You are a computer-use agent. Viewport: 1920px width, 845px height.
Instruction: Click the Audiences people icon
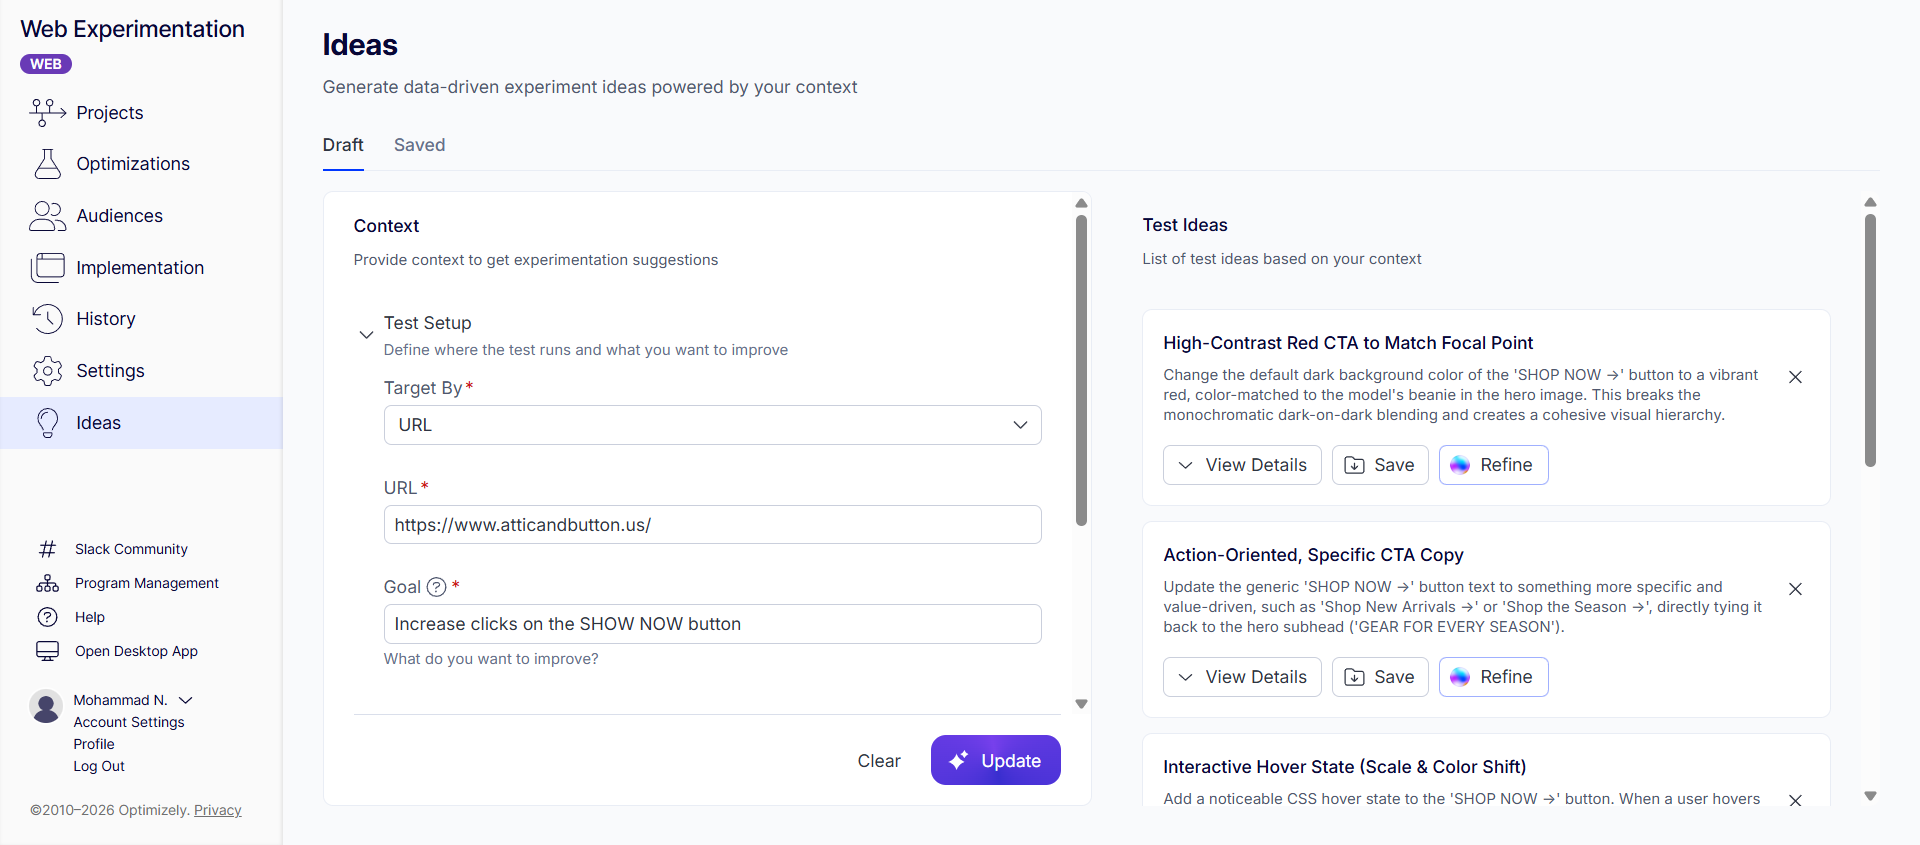(x=47, y=216)
